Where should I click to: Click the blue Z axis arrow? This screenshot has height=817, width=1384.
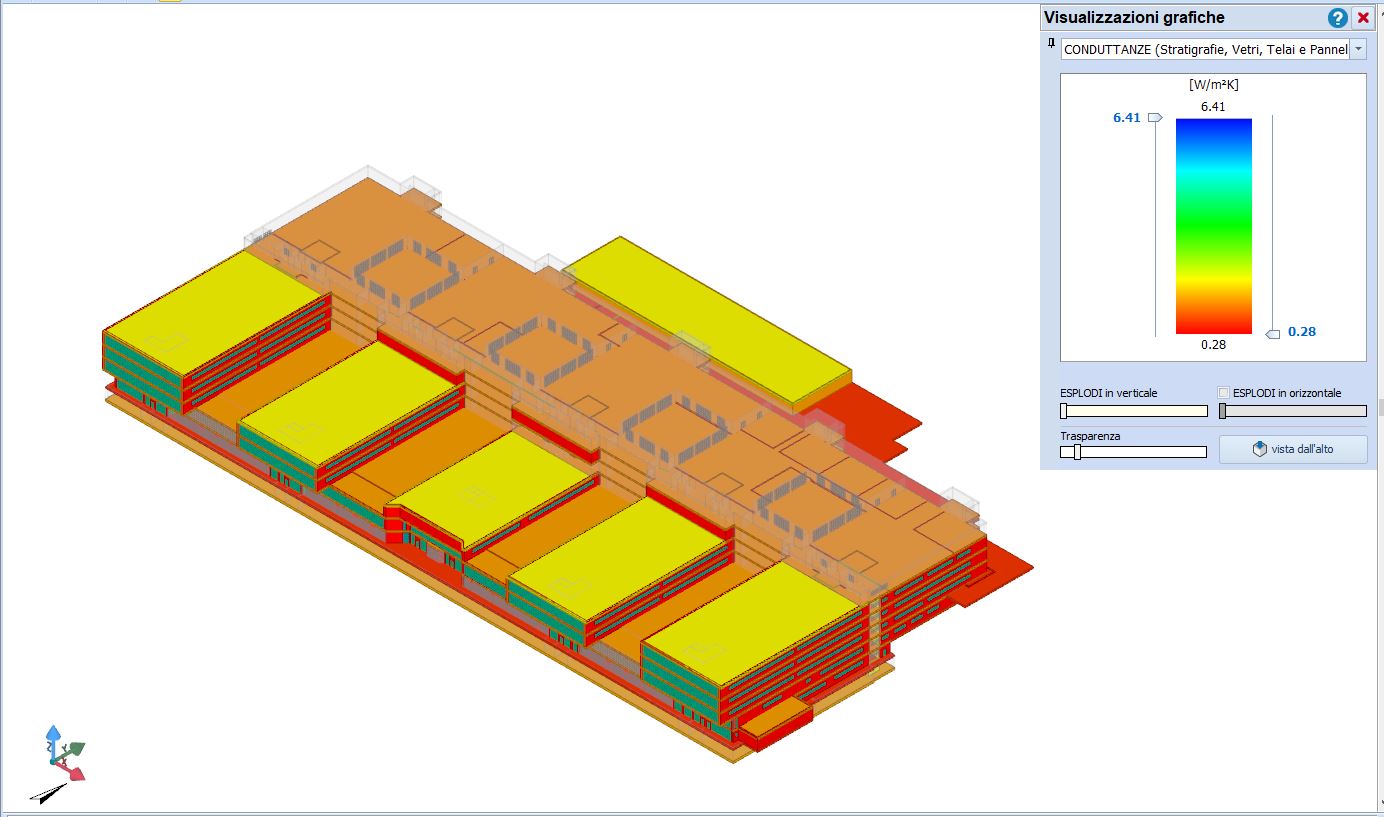[x=53, y=735]
